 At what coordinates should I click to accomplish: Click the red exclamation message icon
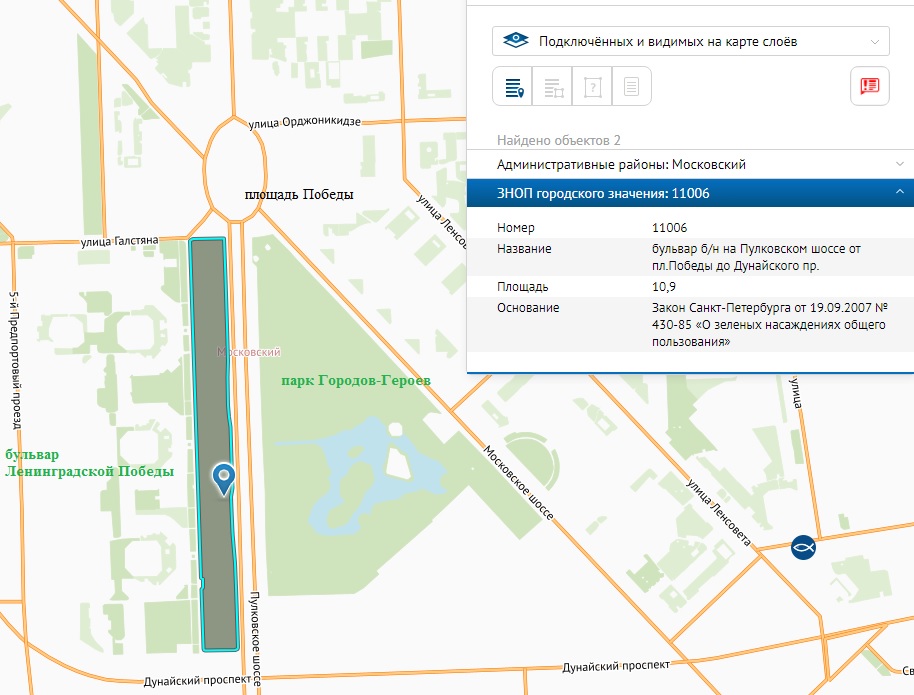click(x=869, y=86)
